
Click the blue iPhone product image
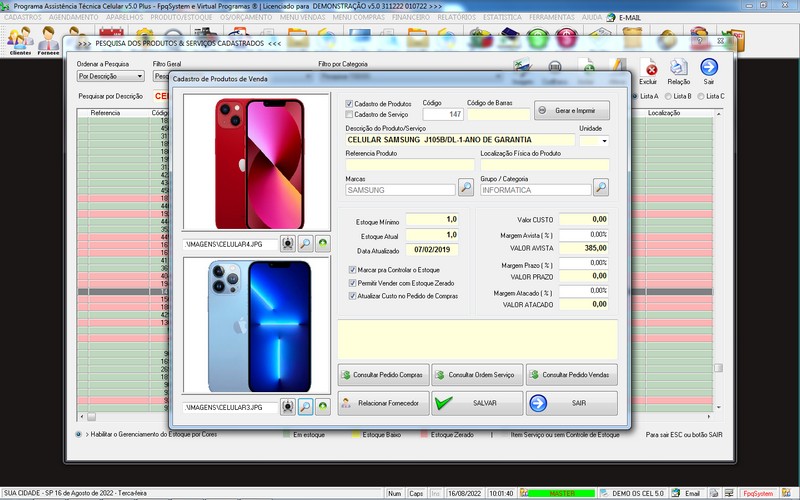point(257,326)
